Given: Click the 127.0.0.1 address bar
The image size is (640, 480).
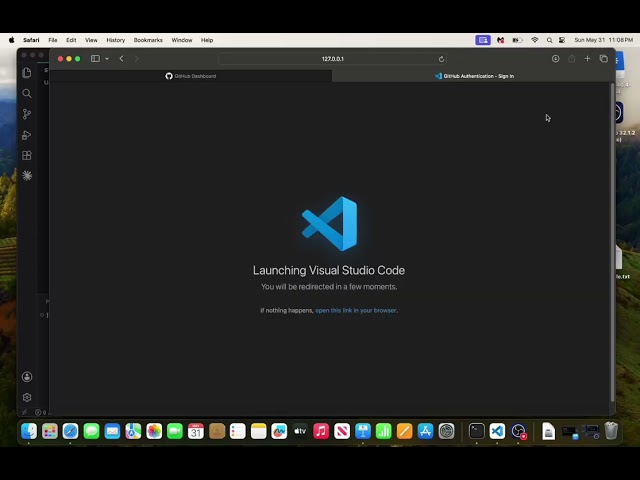Looking at the screenshot, I should 332,59.
